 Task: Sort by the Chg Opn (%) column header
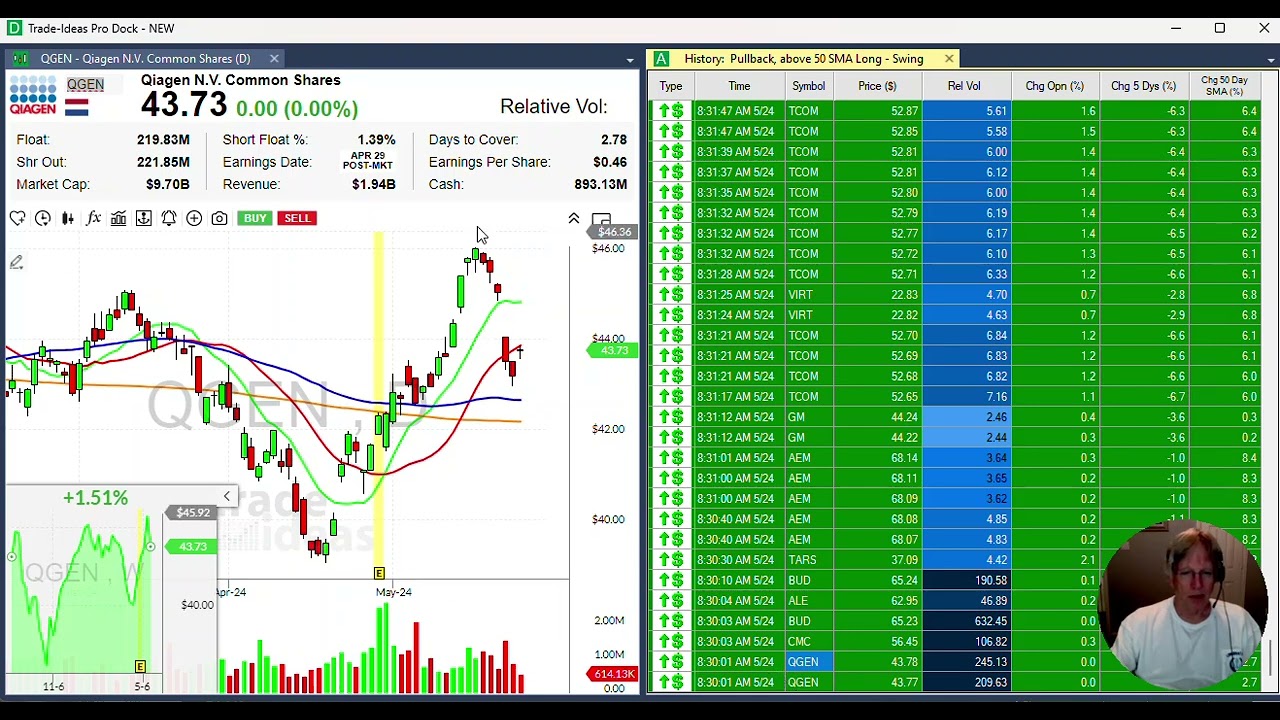click(1054, 86)
